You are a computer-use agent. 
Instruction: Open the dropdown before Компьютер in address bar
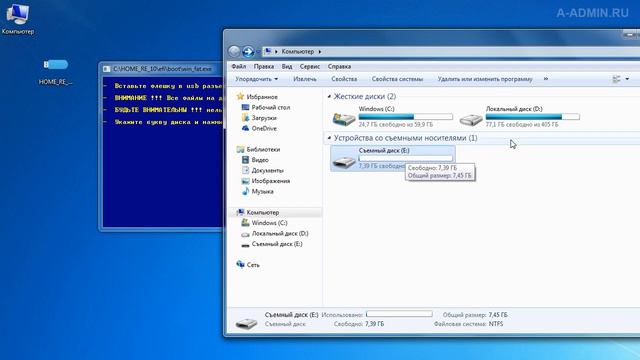point(276,52)
